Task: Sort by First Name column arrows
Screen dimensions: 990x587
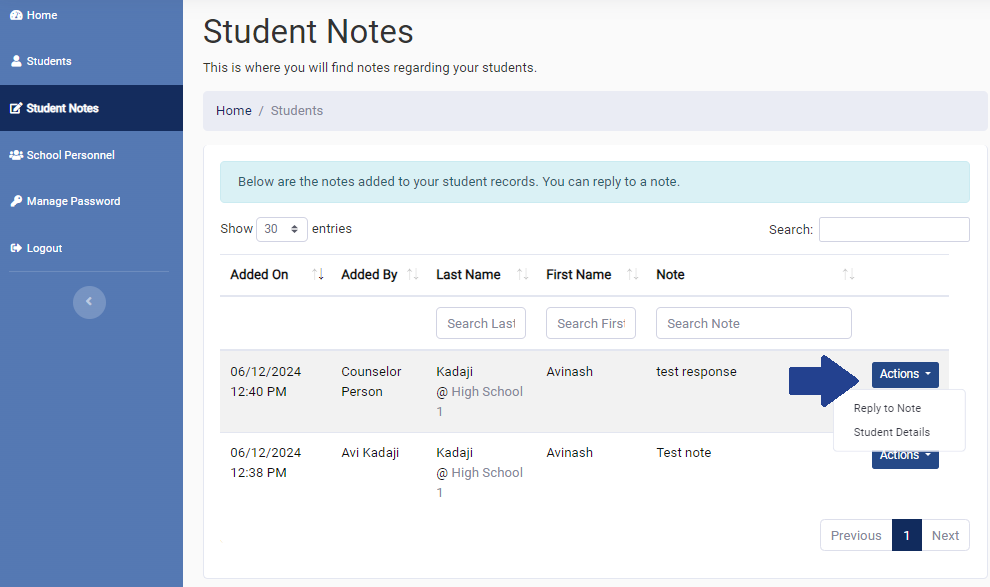Action: tap(632, 274)
